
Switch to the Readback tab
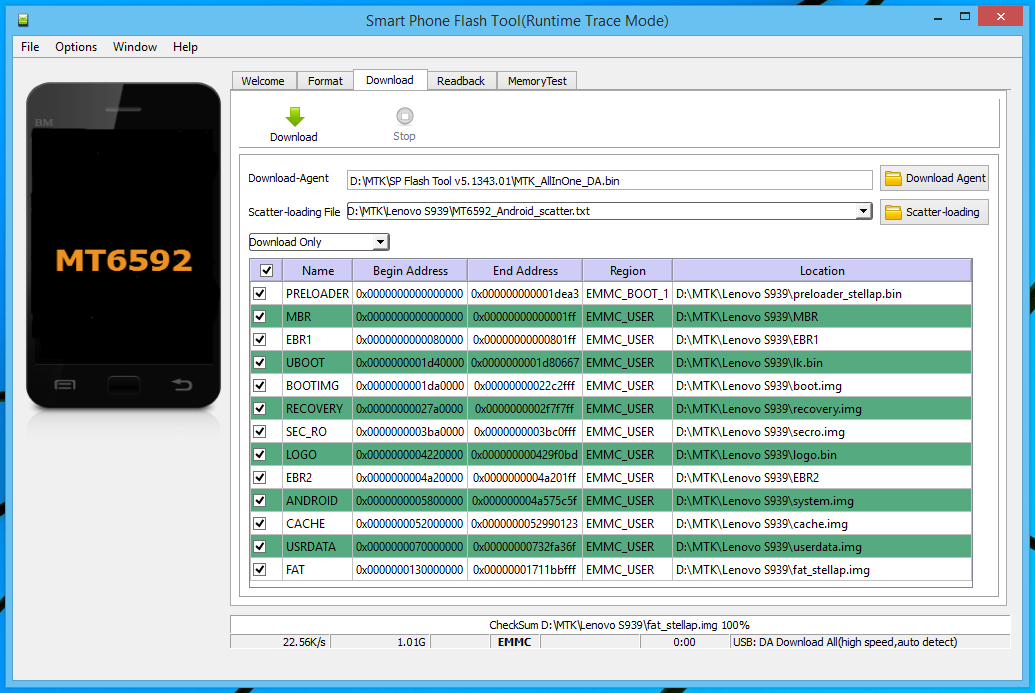tap(461, 81)
